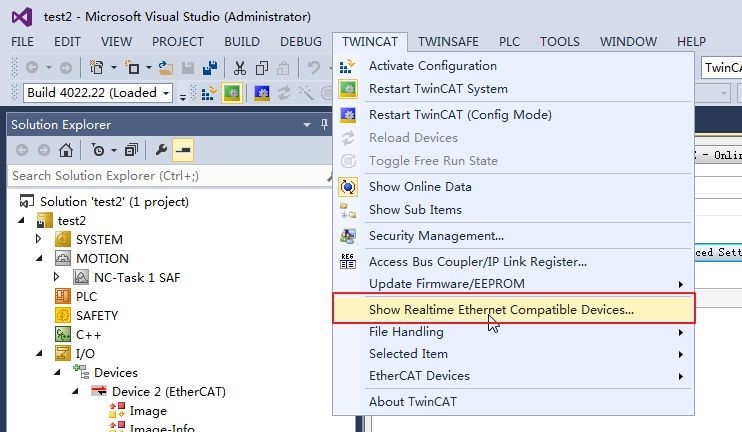Open the File Handling submenu
Viewport: 742px width, 432px height.
(513, 332)
